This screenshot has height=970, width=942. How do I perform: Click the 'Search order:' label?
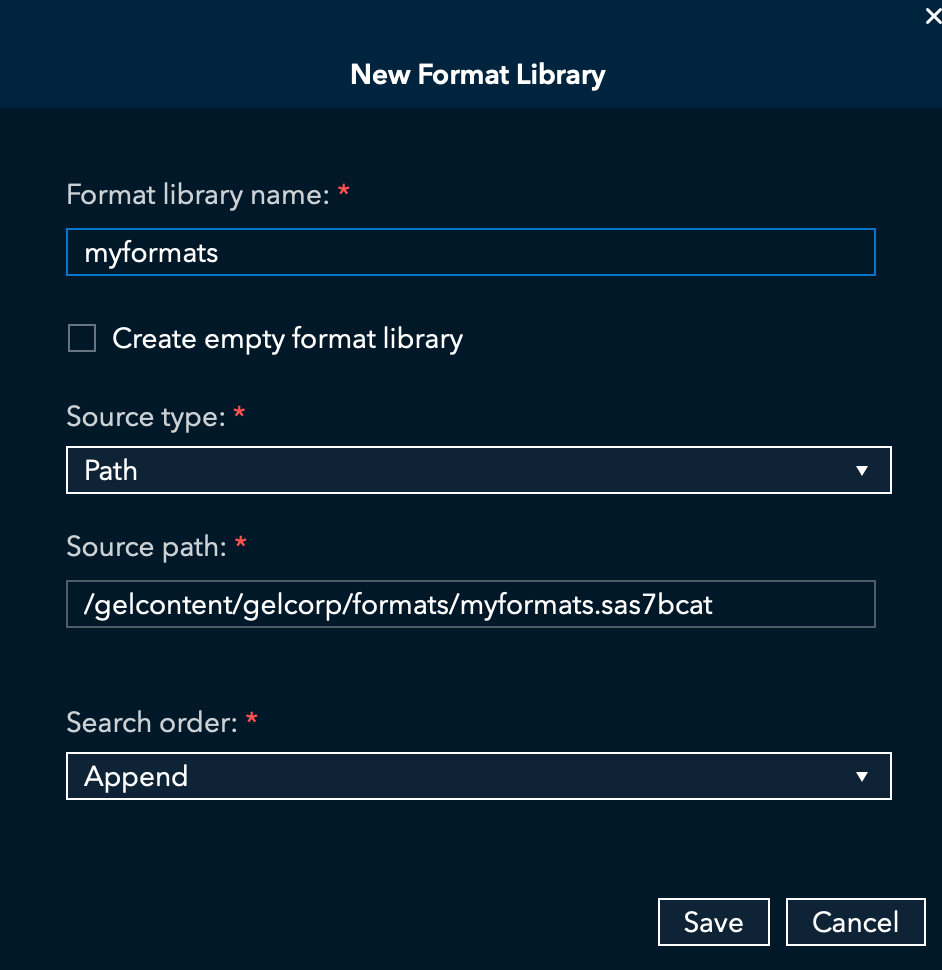[x=152, y=721]
